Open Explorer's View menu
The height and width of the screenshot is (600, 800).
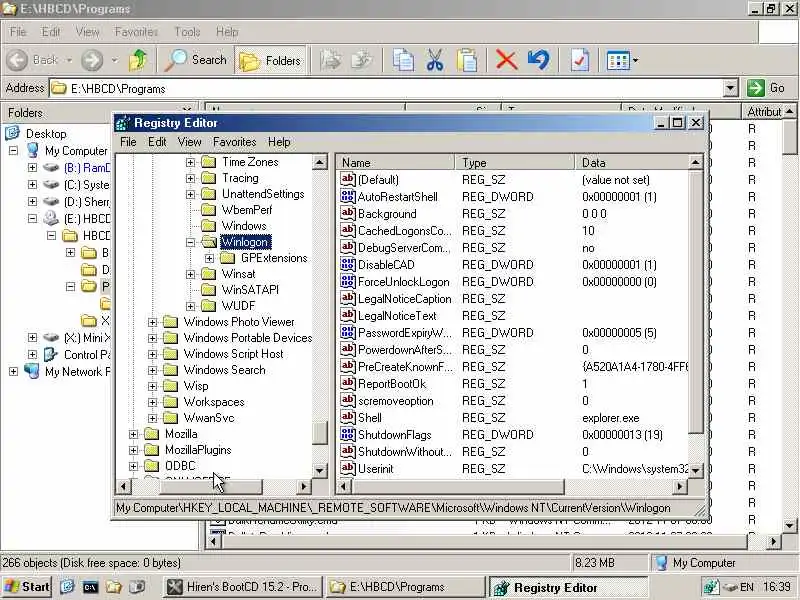point(88,32)
